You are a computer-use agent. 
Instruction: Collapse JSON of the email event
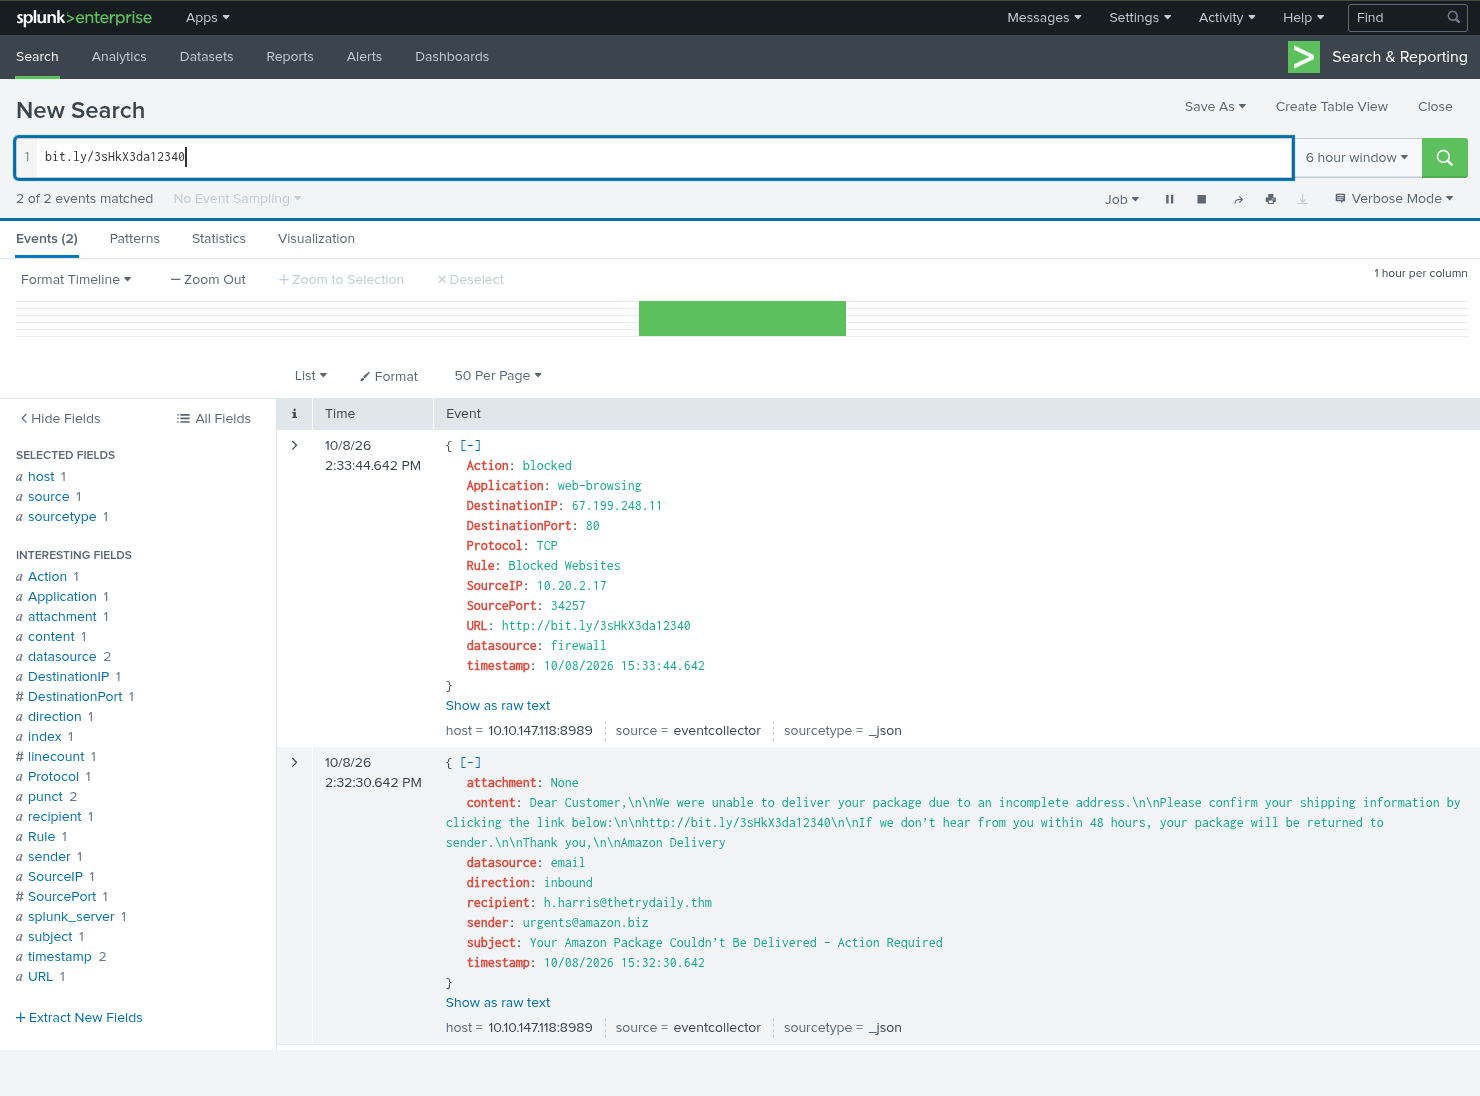tap(470, 763)
